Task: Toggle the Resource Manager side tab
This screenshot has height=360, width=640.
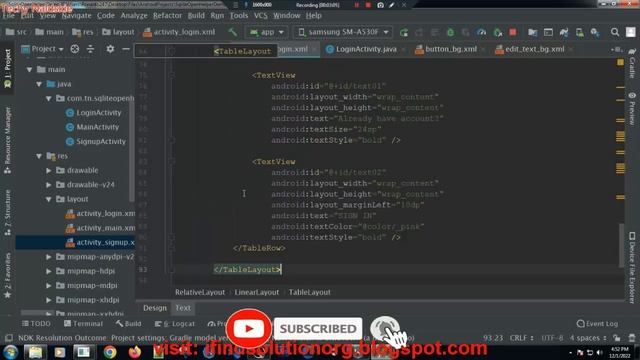Action: coord(7,140)
